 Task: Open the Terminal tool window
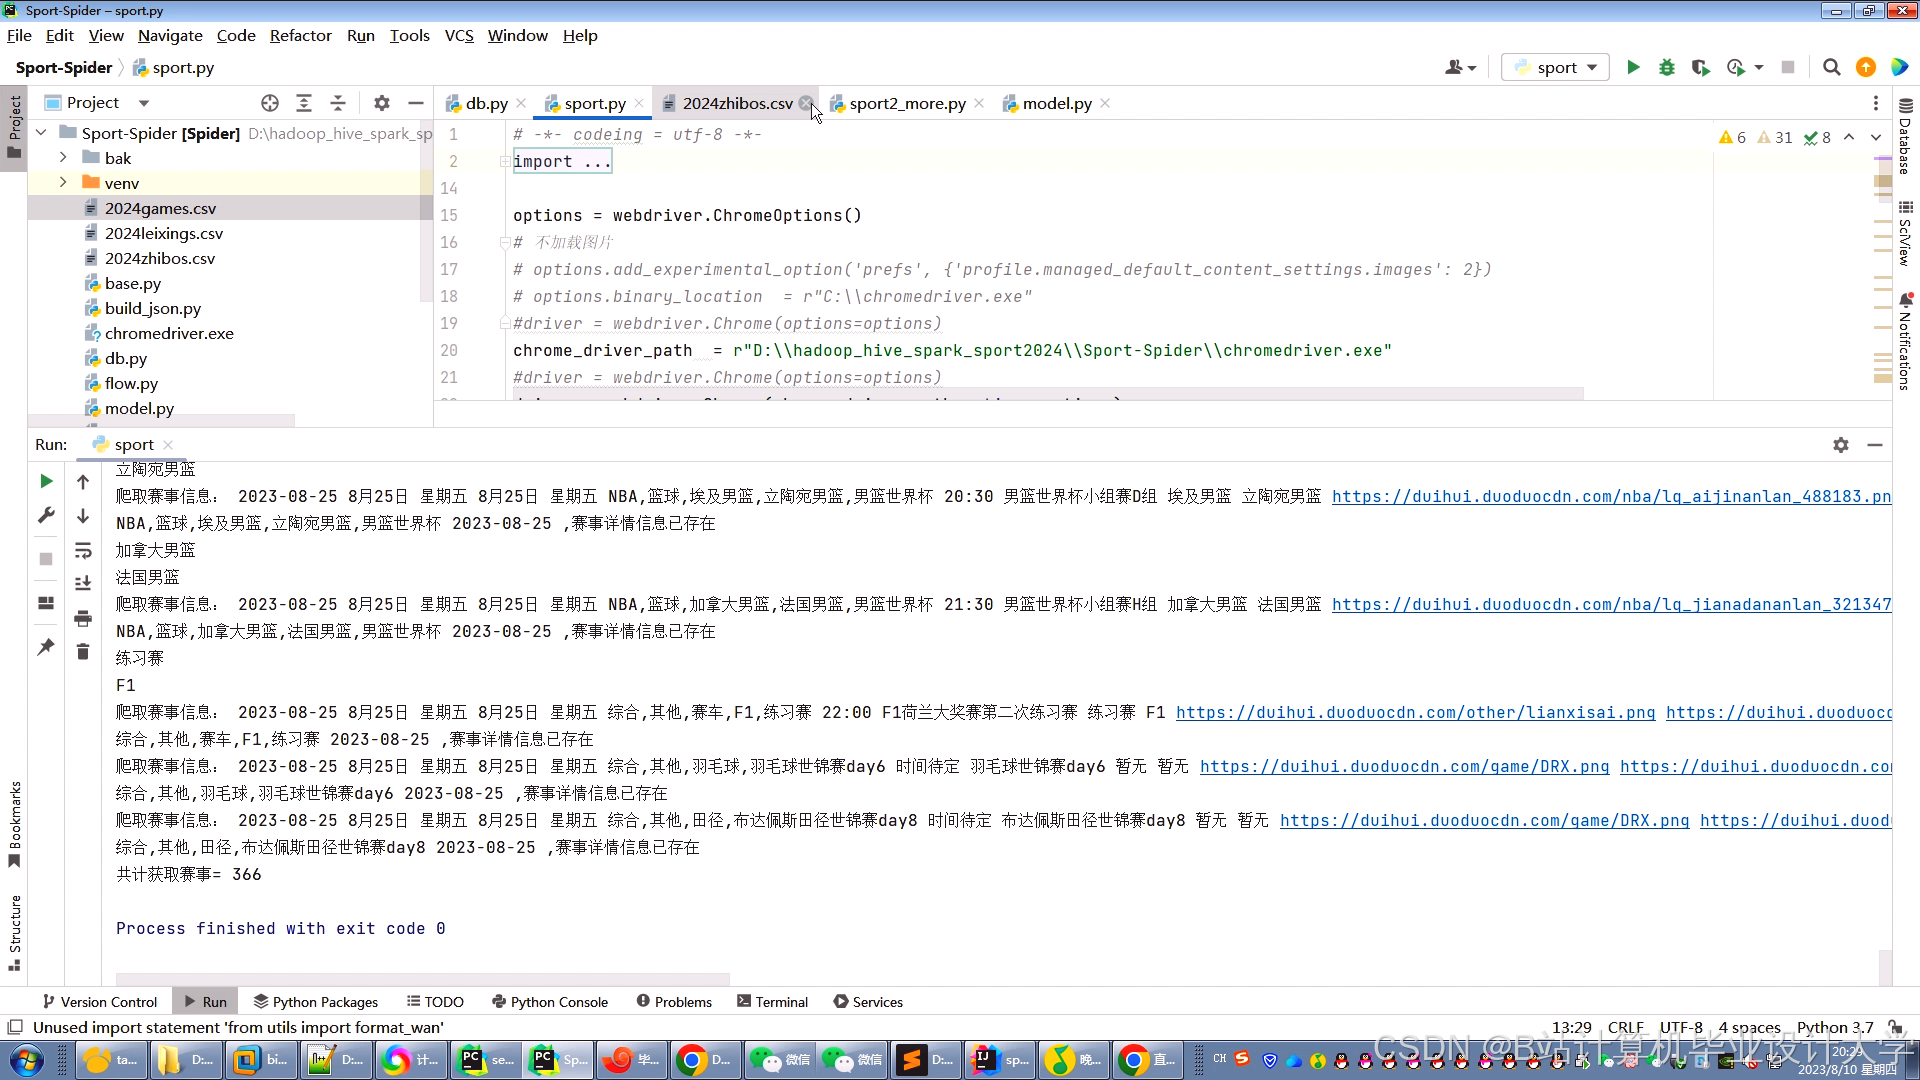(x=772, y=1001)
